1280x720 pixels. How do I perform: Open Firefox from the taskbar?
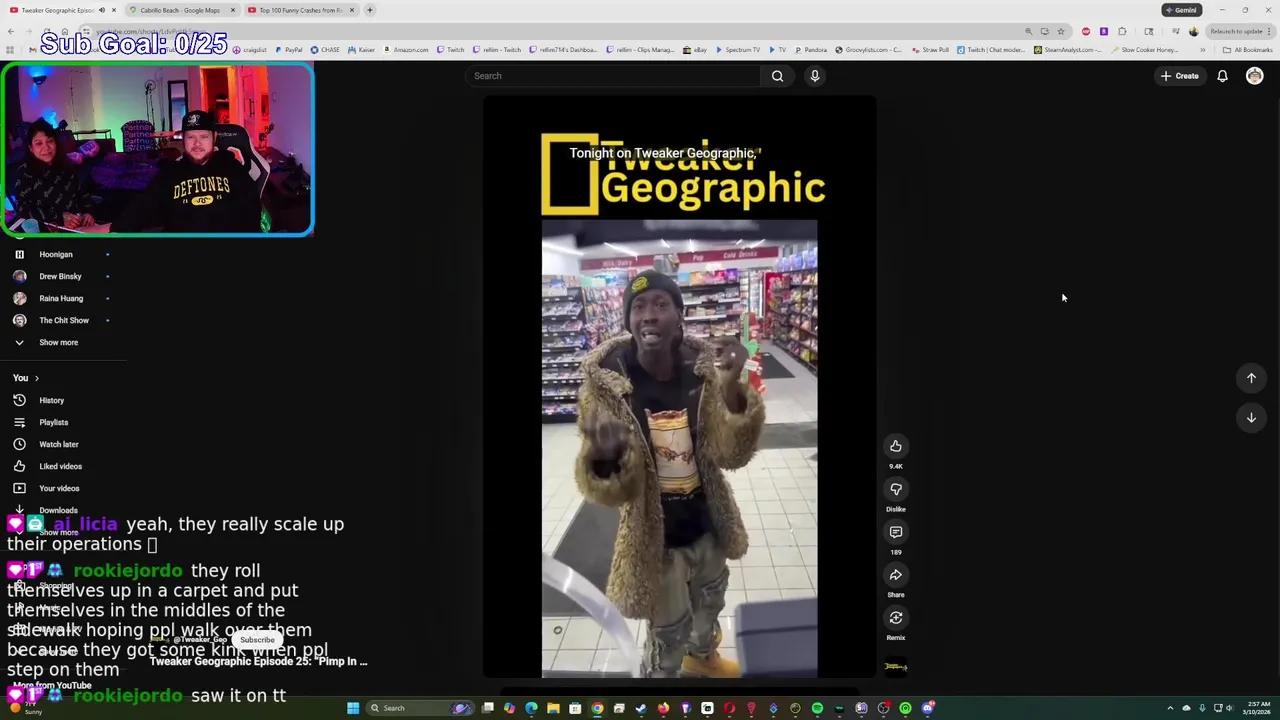coord(663,708)
